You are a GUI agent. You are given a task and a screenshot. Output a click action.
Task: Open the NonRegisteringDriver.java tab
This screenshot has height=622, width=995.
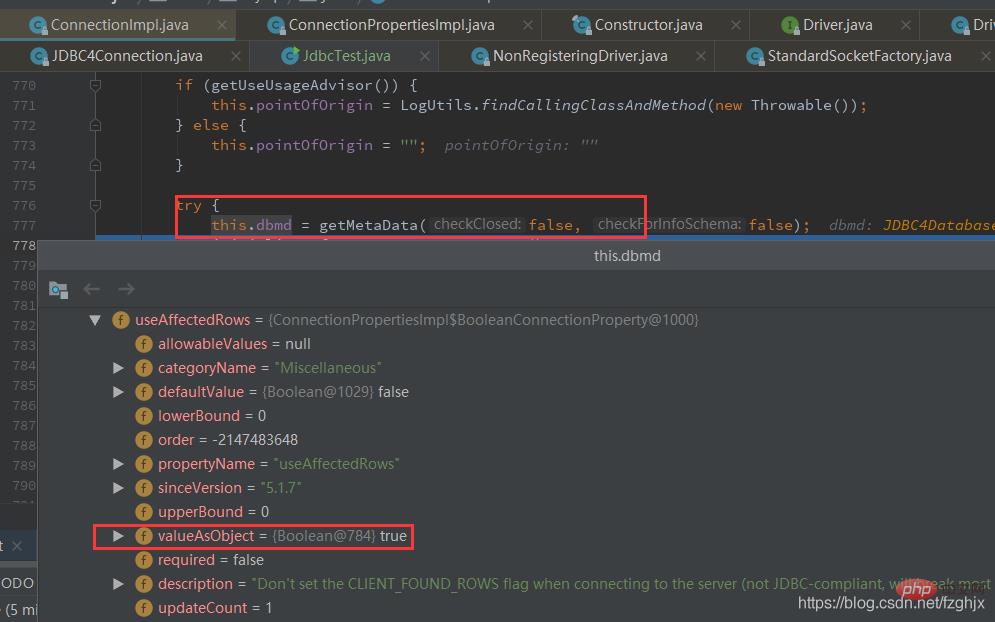coord(580,56)
